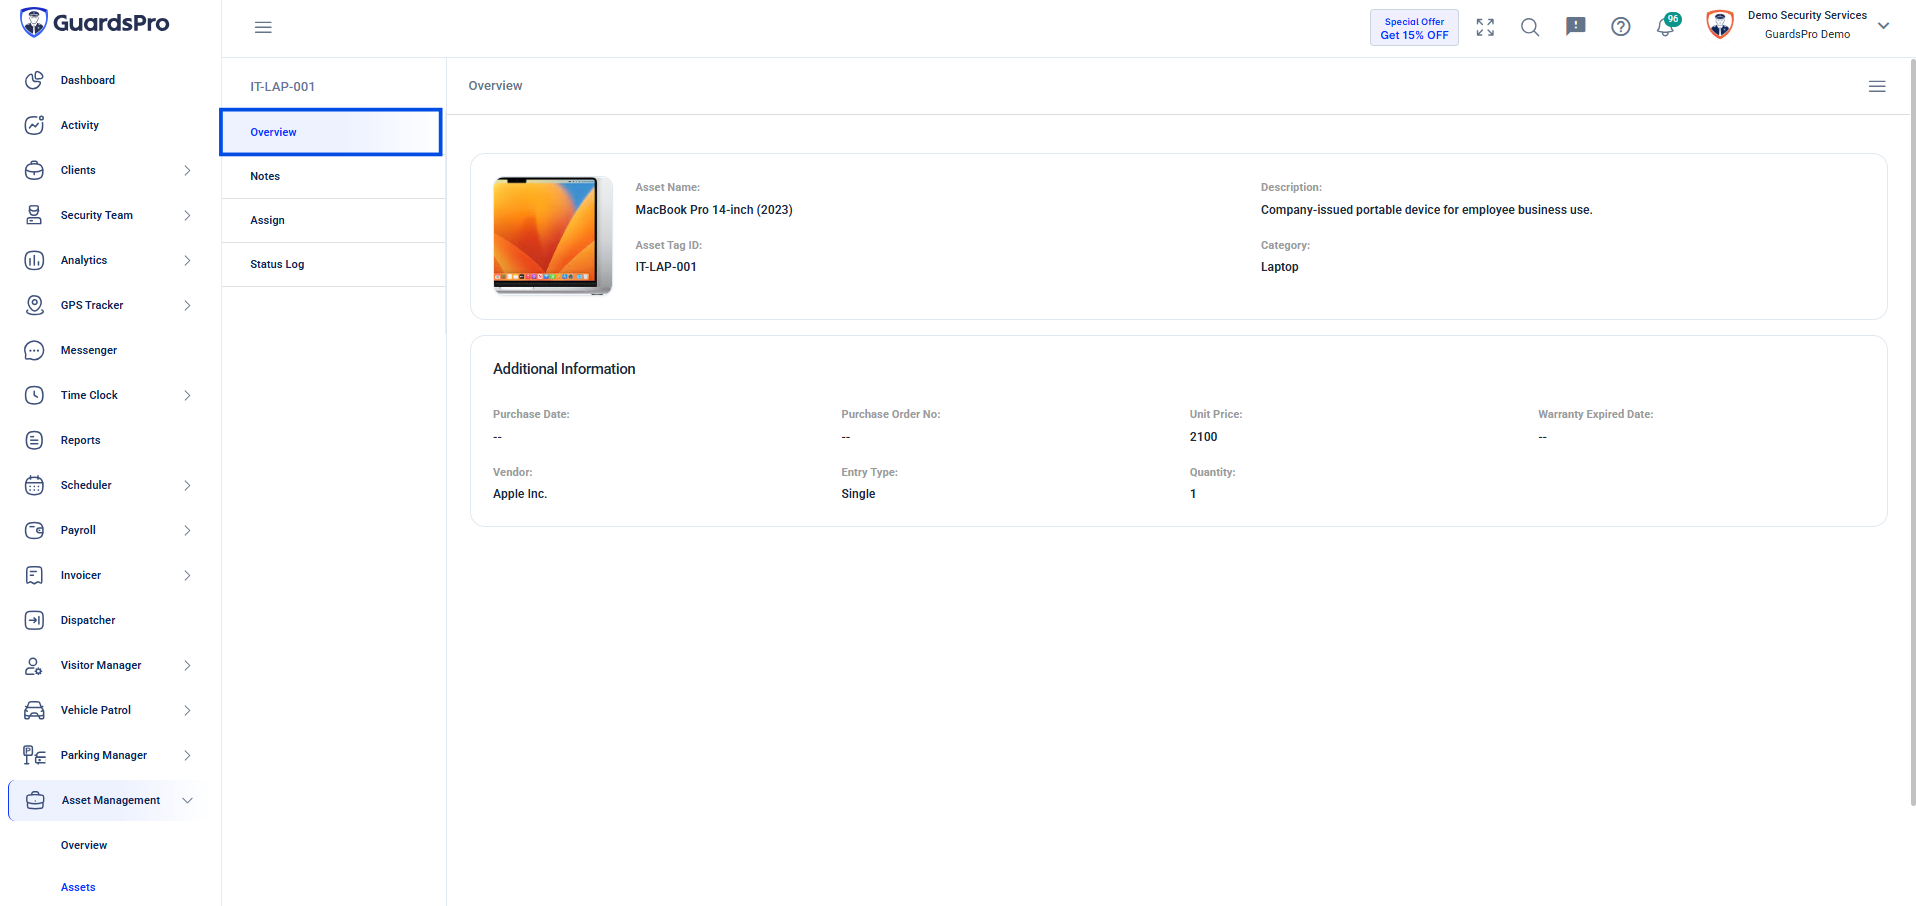1916x906 pixels.
Task: Click the asset tag value IT-LAP-001
Action: 666,267
